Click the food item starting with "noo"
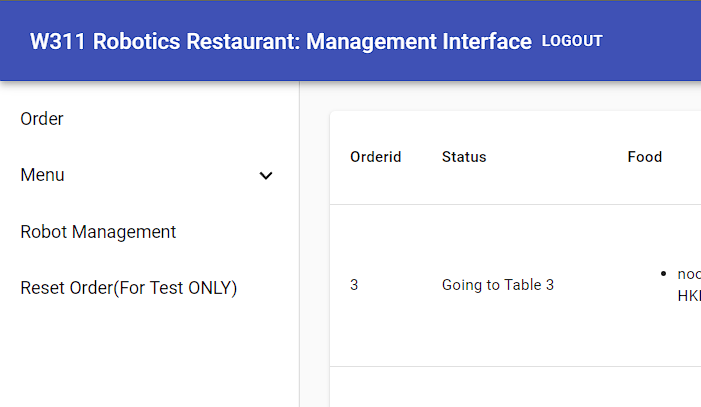The height and width of the screenshot is (407, 701). (689, 273)
